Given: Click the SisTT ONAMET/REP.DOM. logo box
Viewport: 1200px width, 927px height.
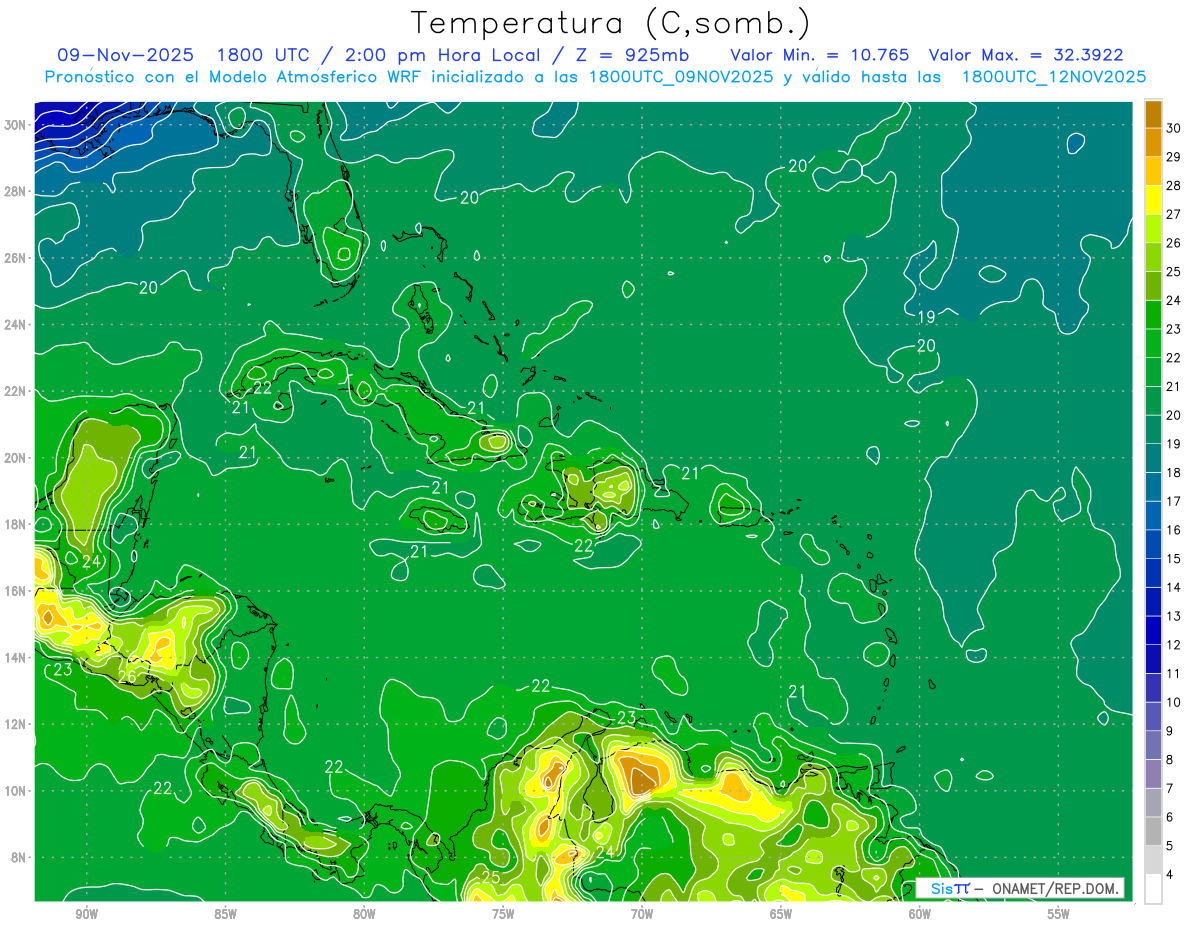Looking at the screenshot, I should tap(1020, 888).
